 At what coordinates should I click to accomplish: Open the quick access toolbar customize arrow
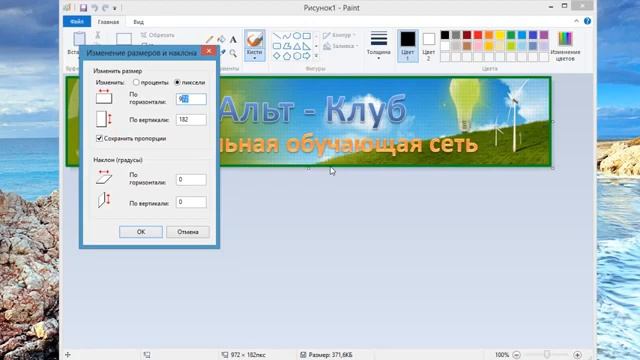click(115, 8)
